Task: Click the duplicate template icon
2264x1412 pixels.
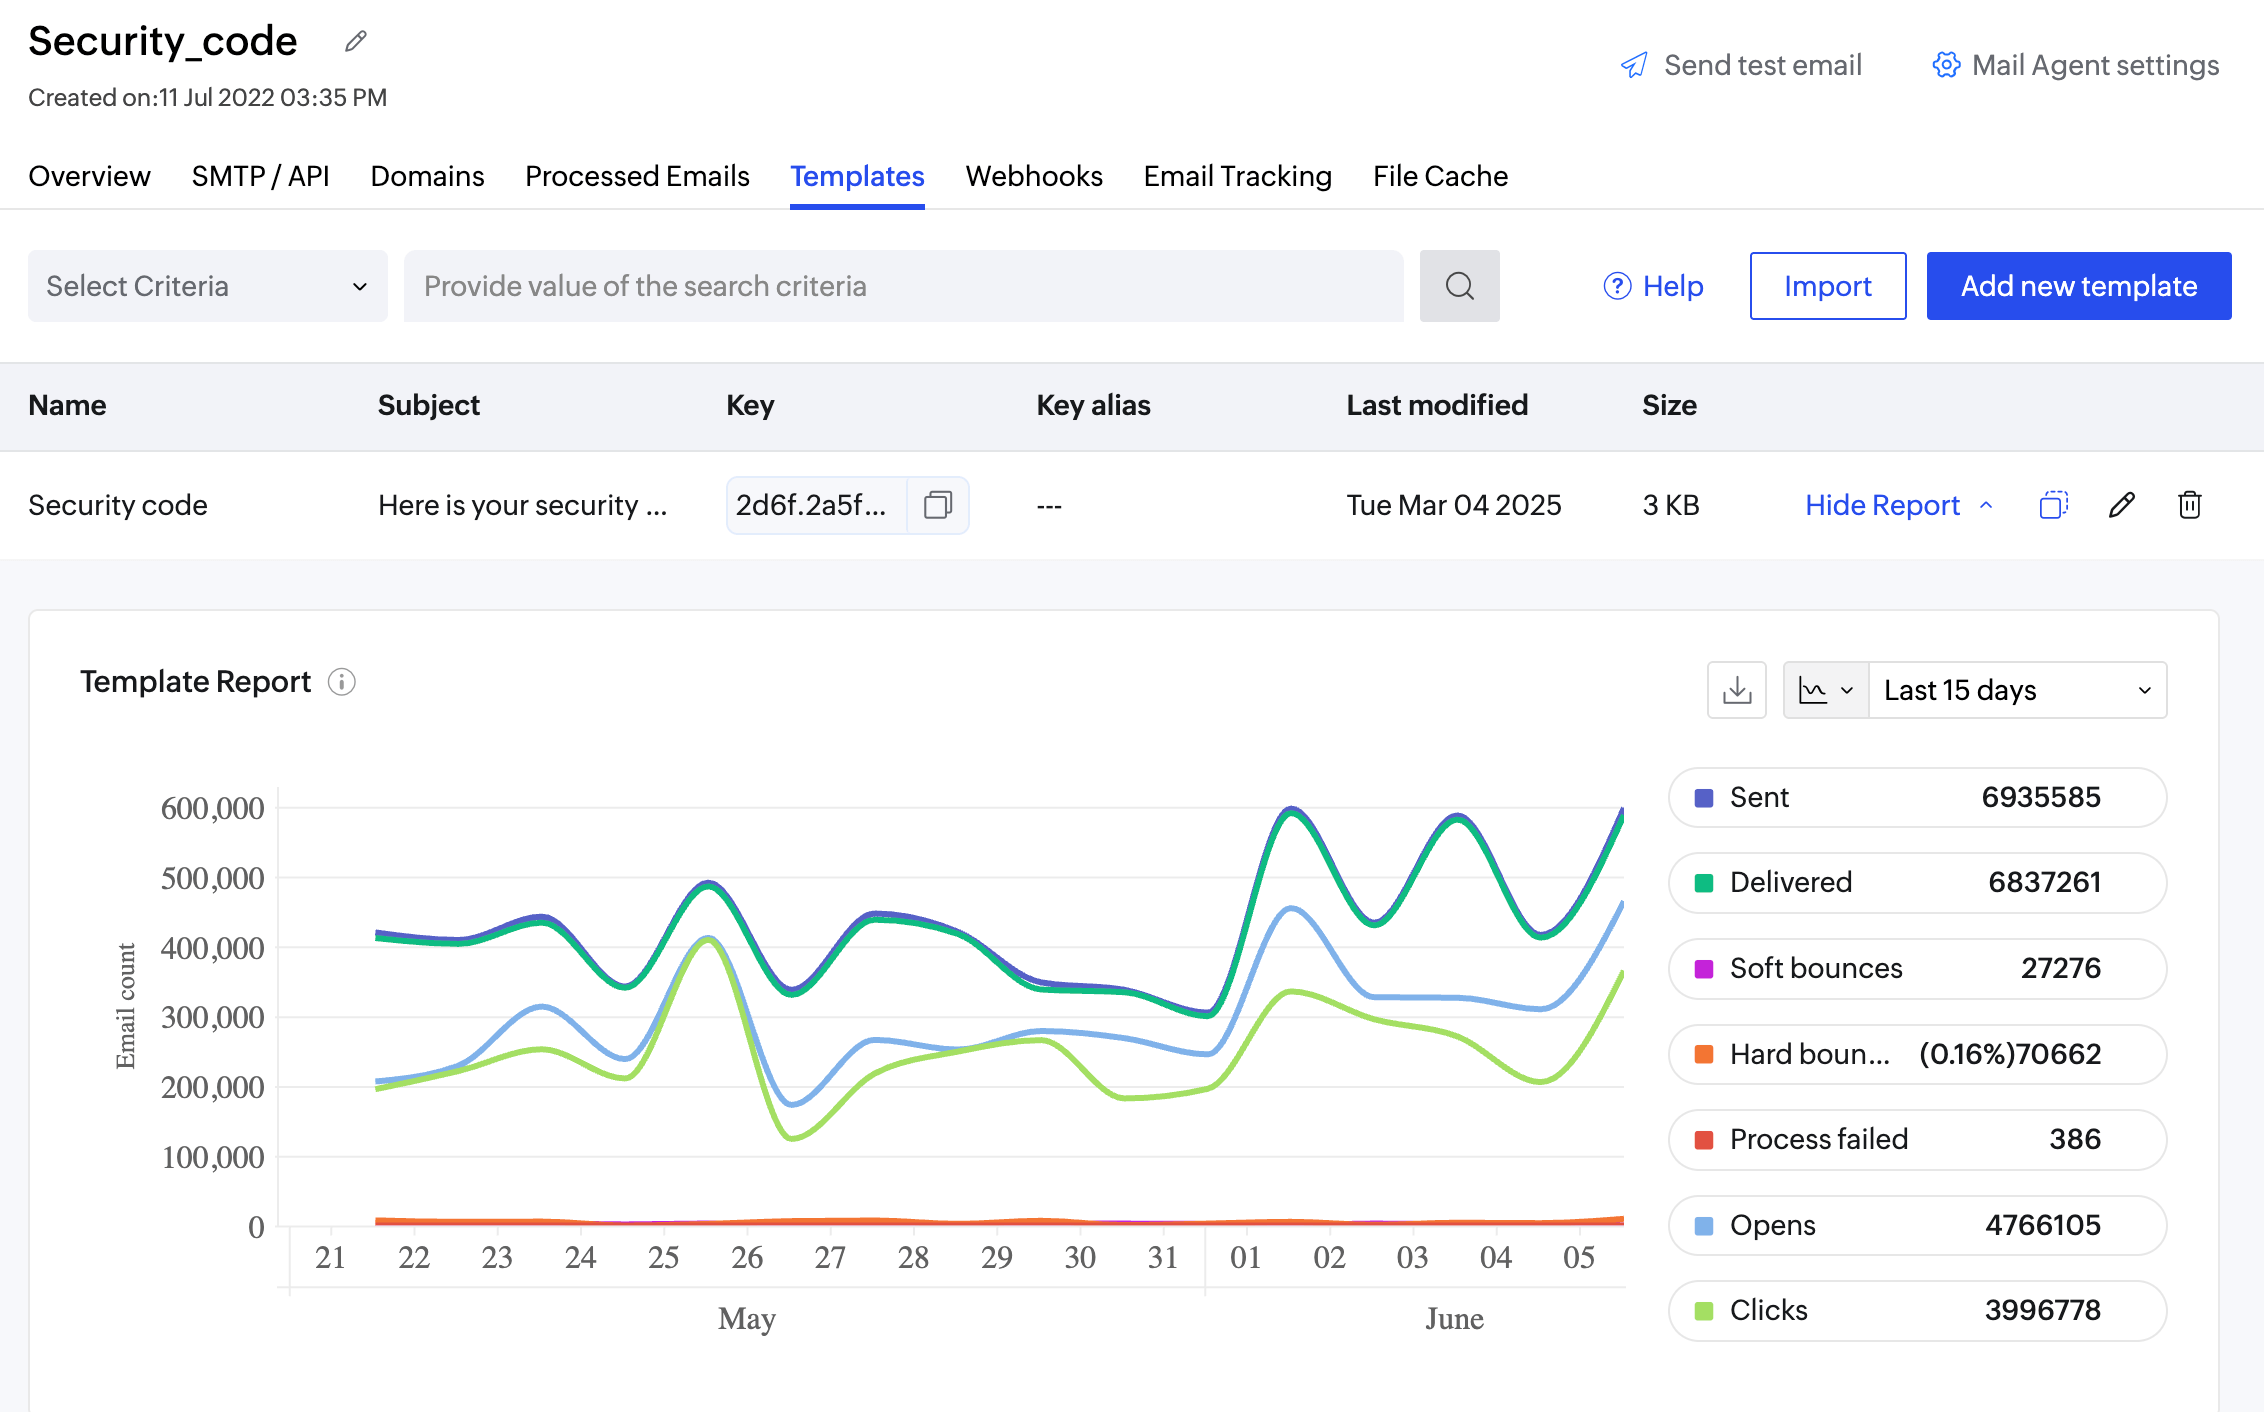Action: (x=2053, y=505)
